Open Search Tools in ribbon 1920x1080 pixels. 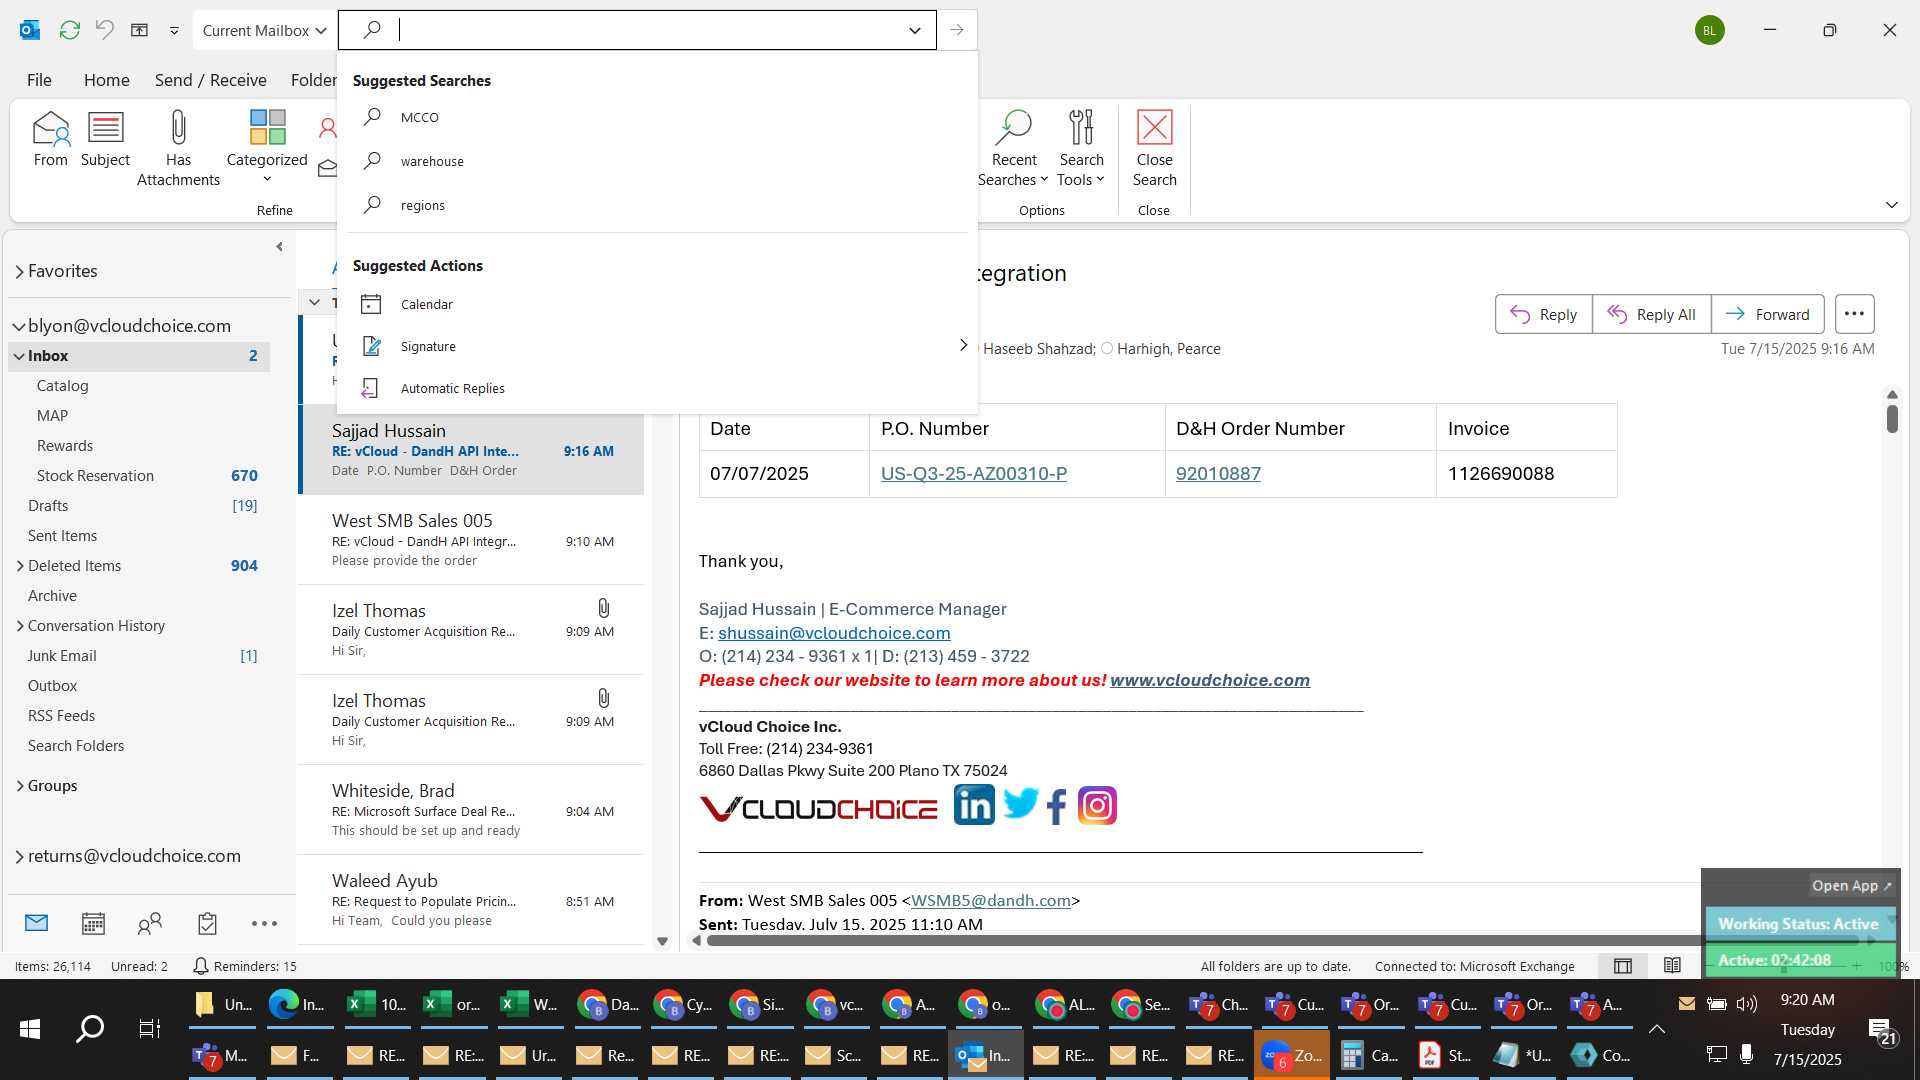click(1081, 148)
